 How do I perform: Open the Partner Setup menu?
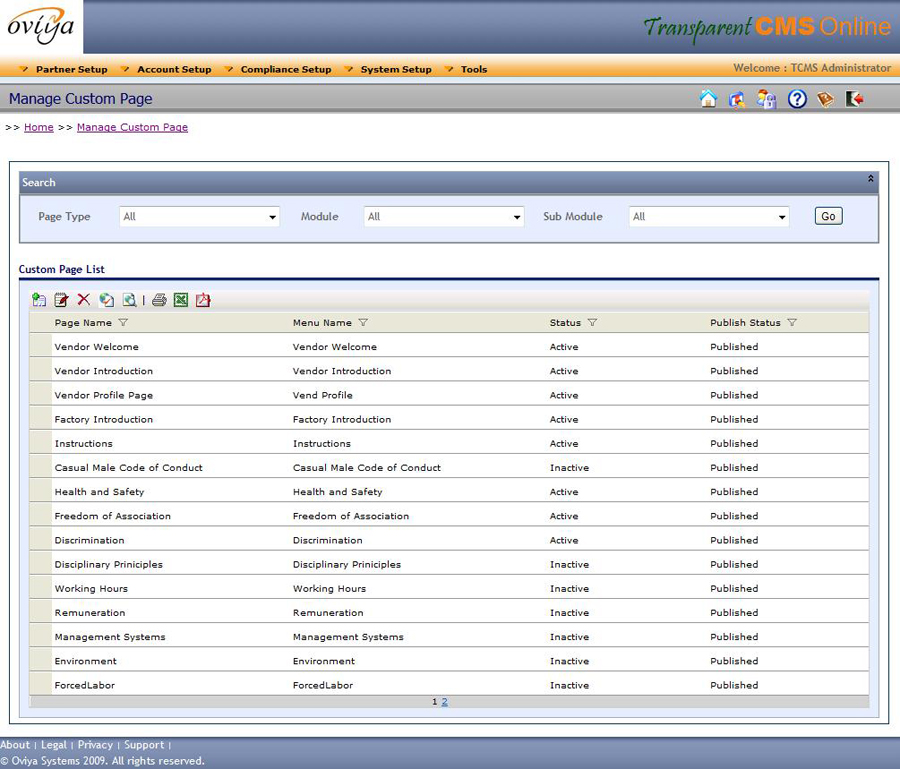(71, 69)
